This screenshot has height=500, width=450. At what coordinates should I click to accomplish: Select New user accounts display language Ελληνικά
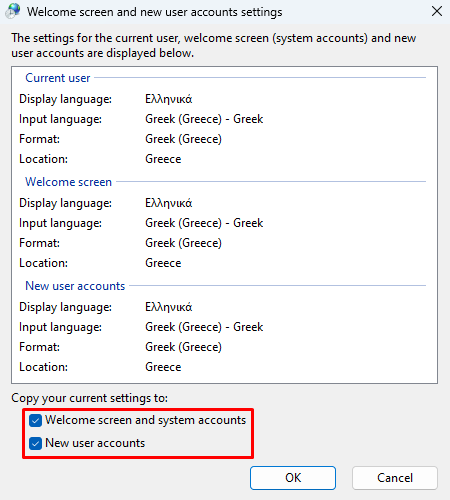169,307
